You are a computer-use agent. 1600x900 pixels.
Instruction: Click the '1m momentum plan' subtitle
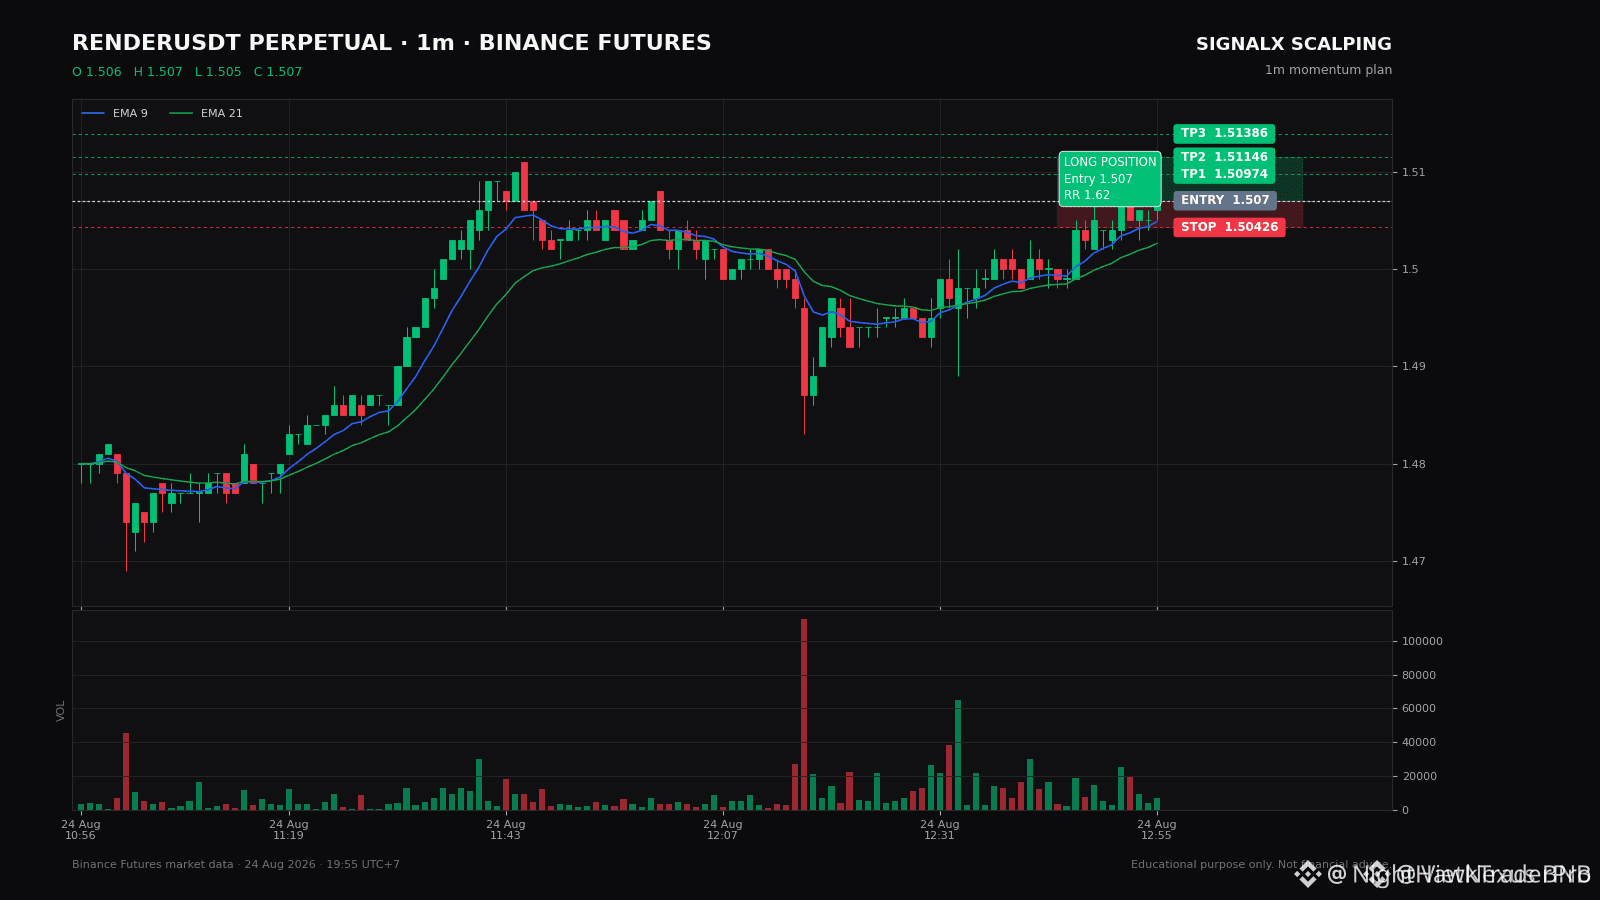click(1328, 70)
